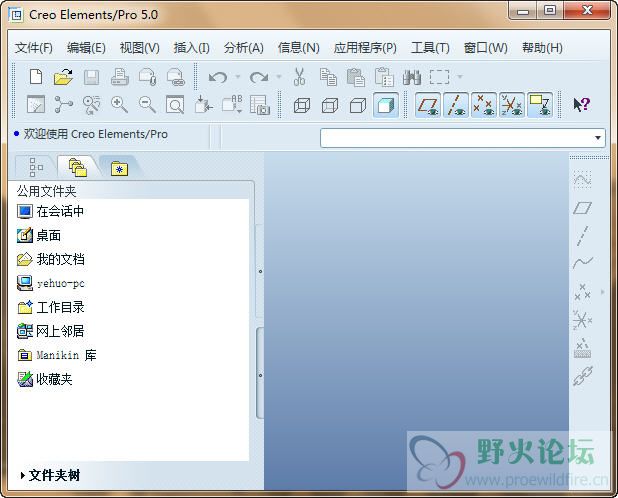Switch to the Model Tree navigator tab
This screenshot has height=498, width=618.
(x=35, y=167)
